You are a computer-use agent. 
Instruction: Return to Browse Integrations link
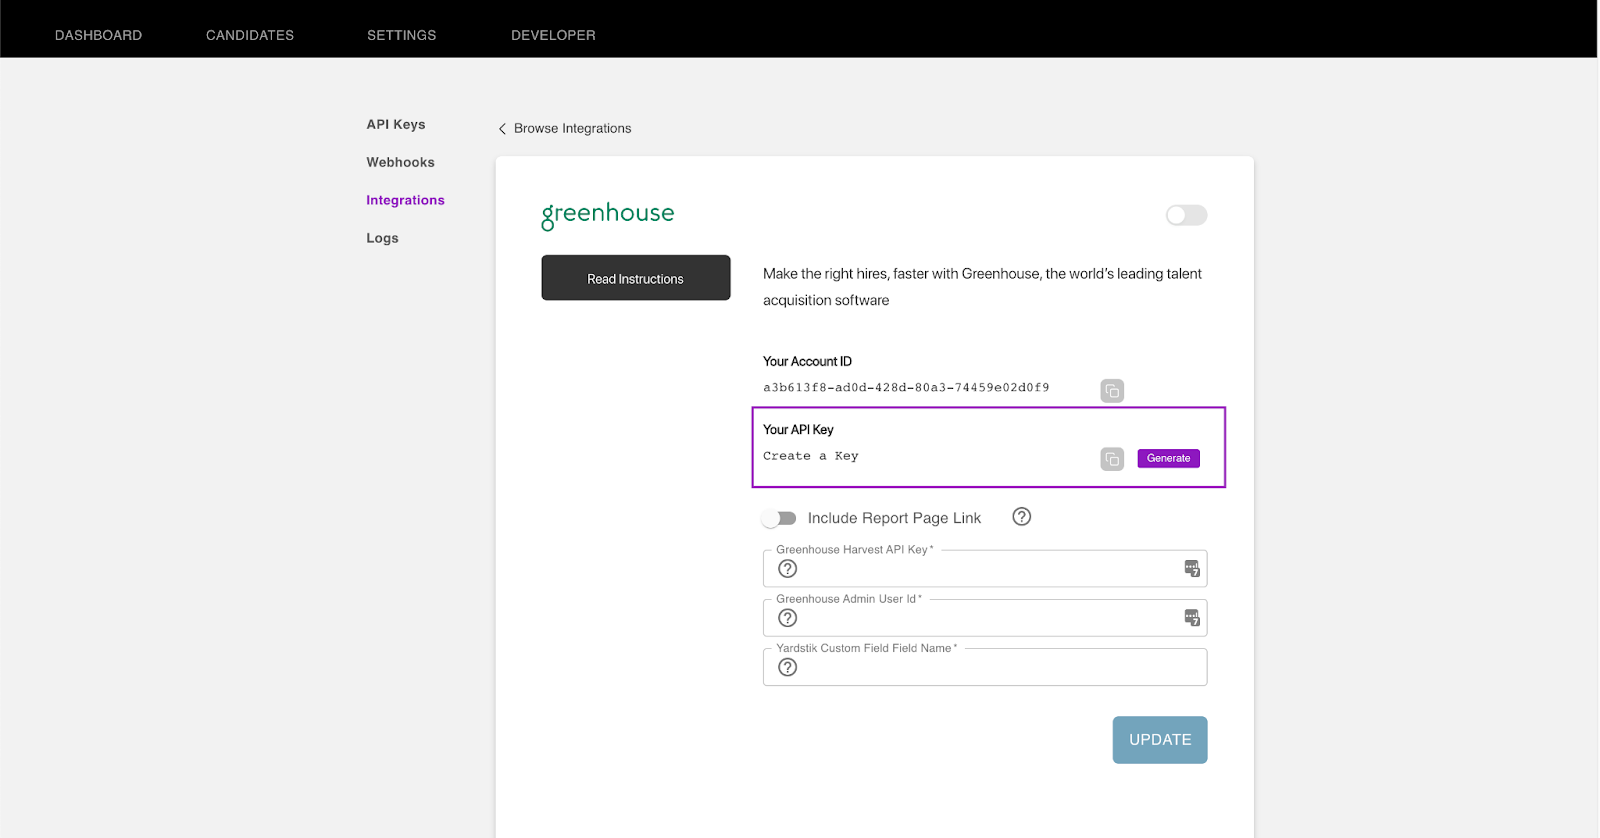pos(572,128)
